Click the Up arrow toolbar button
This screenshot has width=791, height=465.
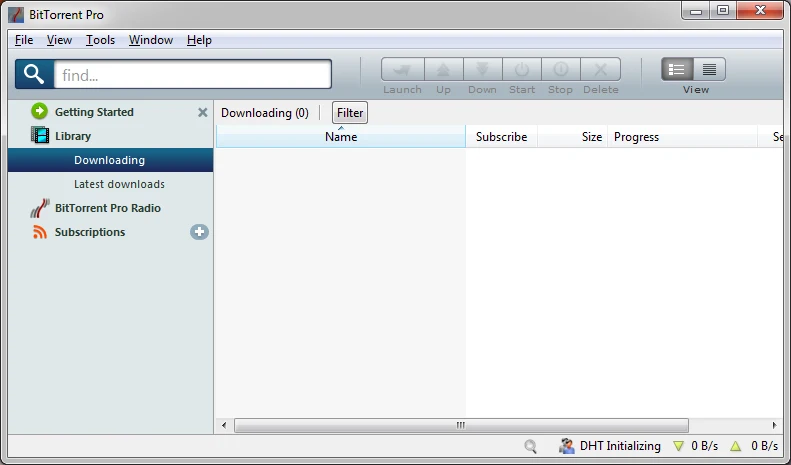coord(443,70)
